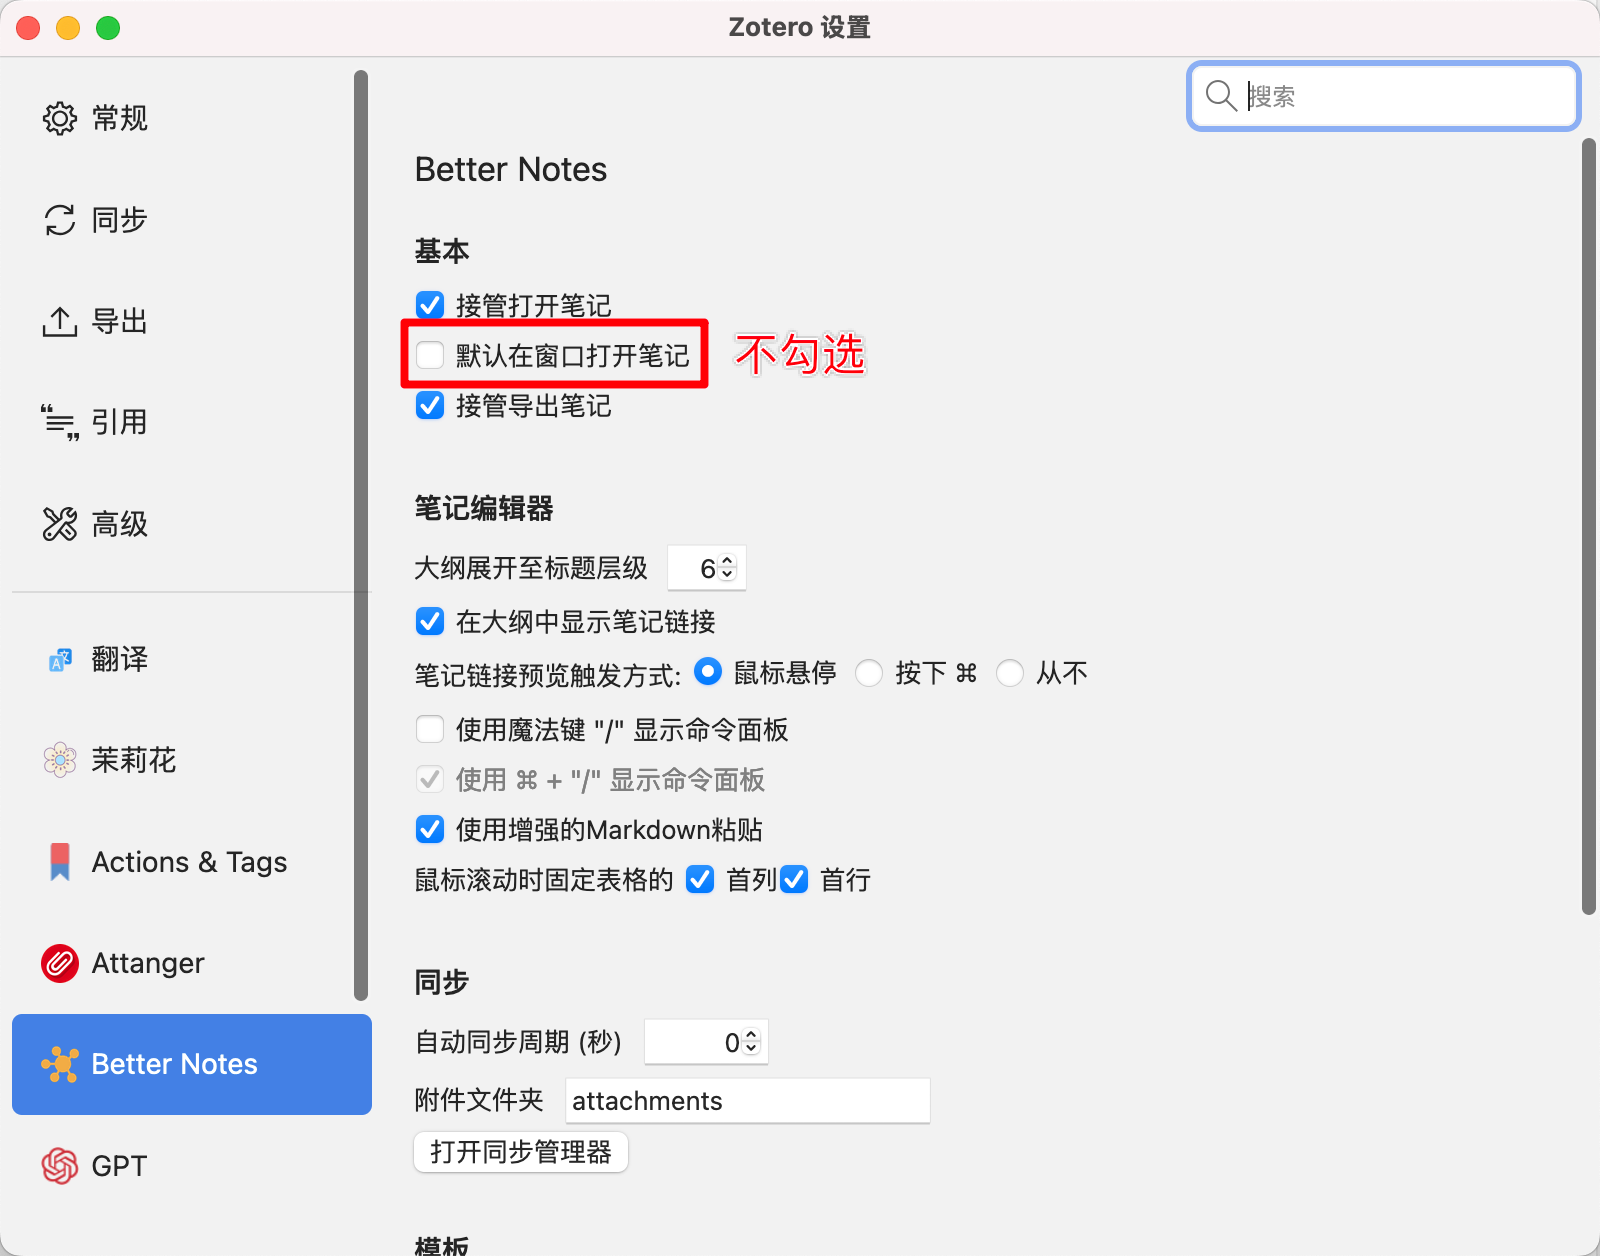The width and height of the screenshot is (1600, 1256).
Task: Click the 附件文件夹 attachments text field
Action: tap(748, 1100)
